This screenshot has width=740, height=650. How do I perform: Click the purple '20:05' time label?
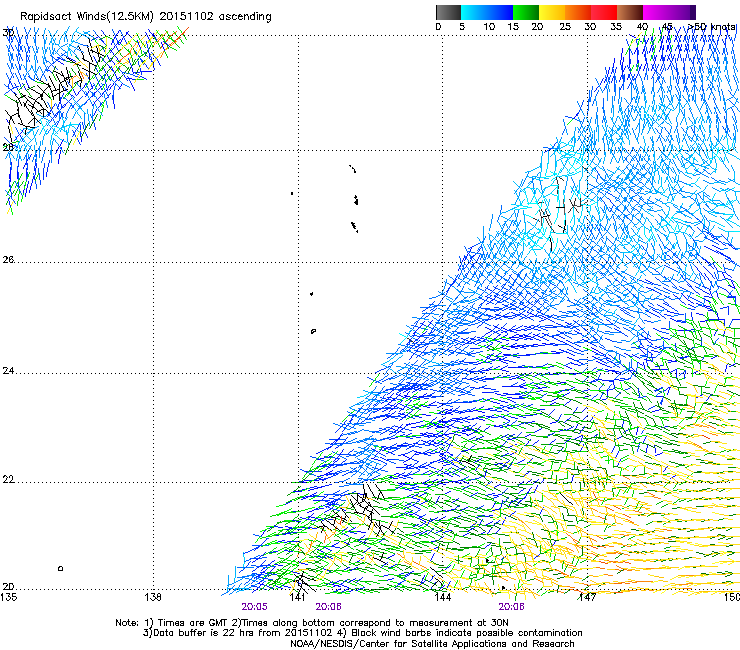254,607
